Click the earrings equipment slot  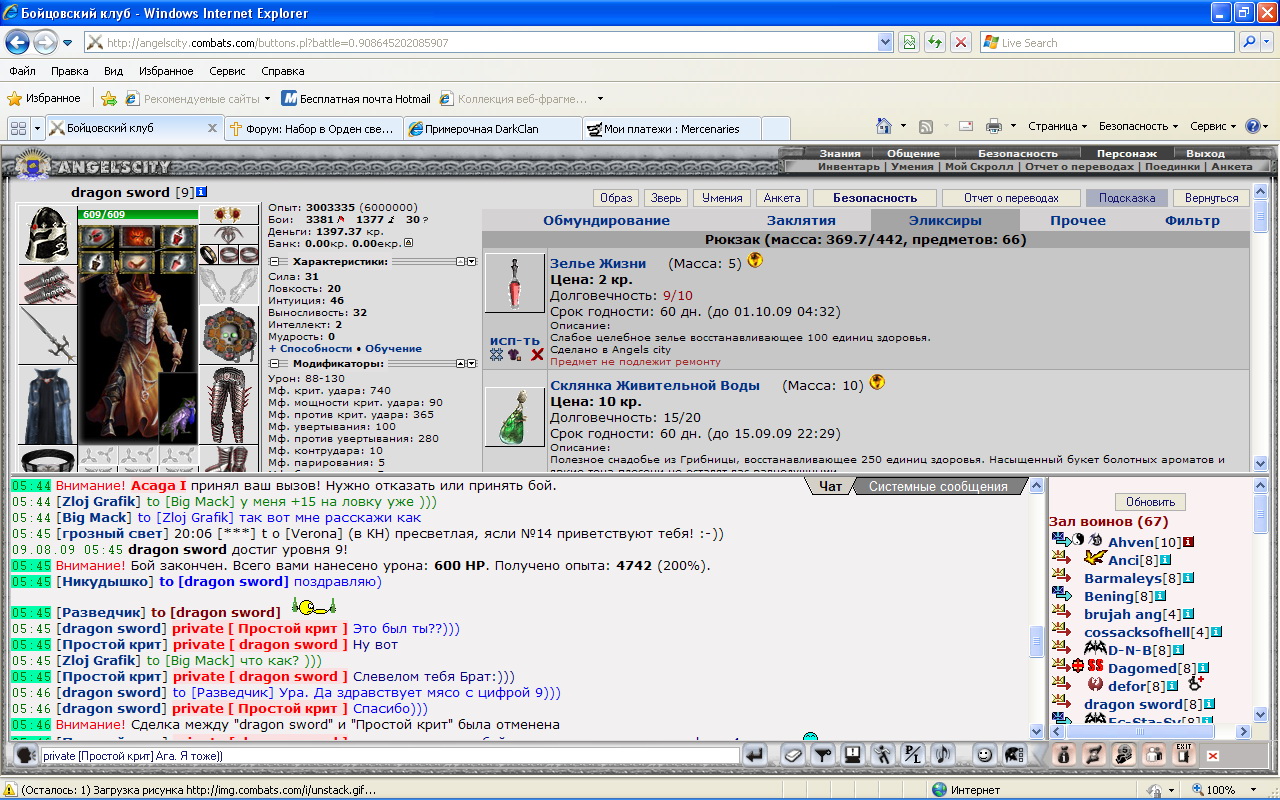point(229,216)
